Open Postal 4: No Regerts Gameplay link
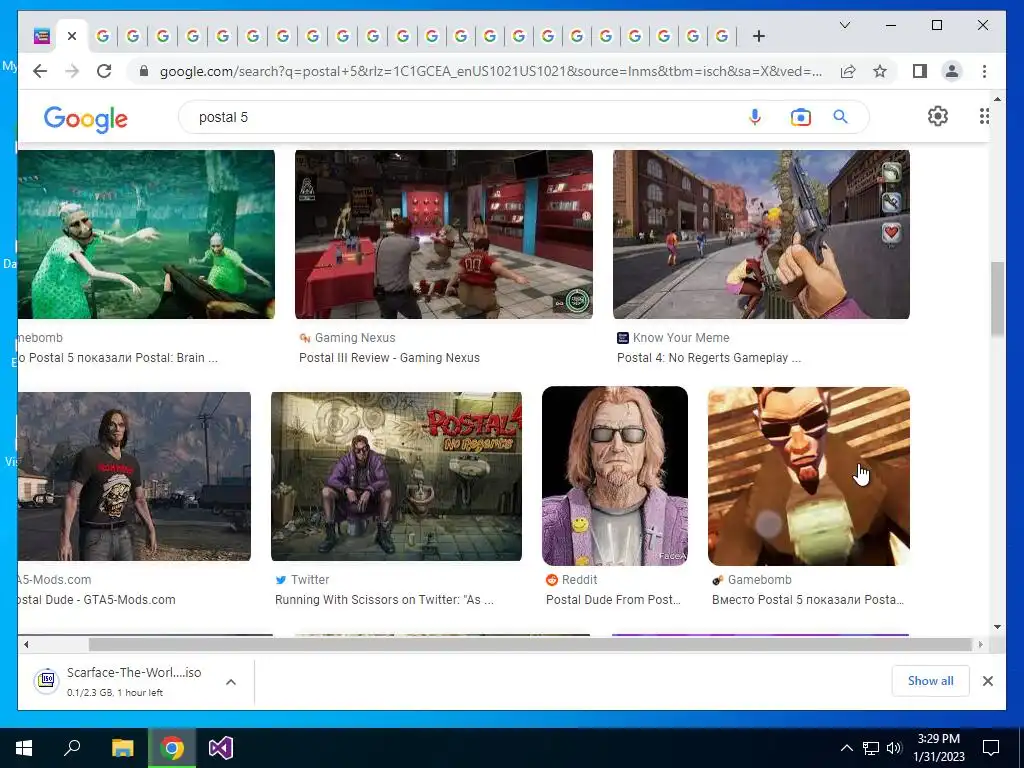This screenshot has width=1024, height=768. click(x=709, y=358)
